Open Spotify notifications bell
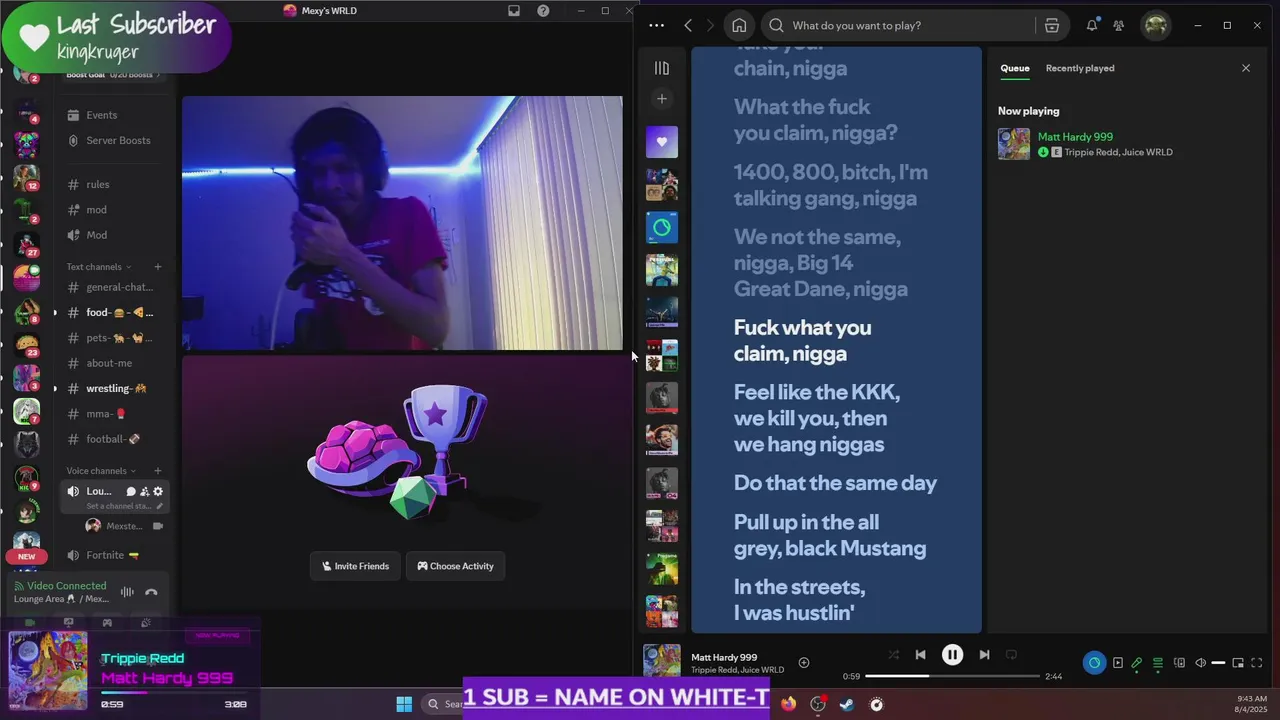This screenshot has height=720, width=1280. 1092,25
